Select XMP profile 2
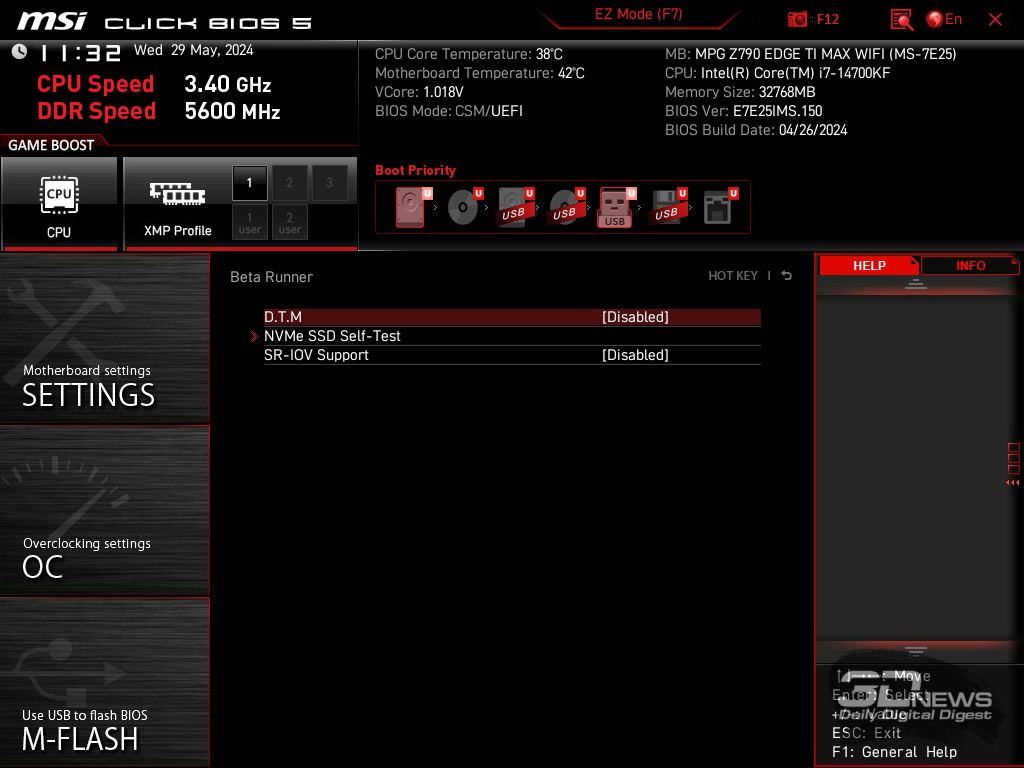The width and height of the screenshot is (1024, 768). coord(289,183)
